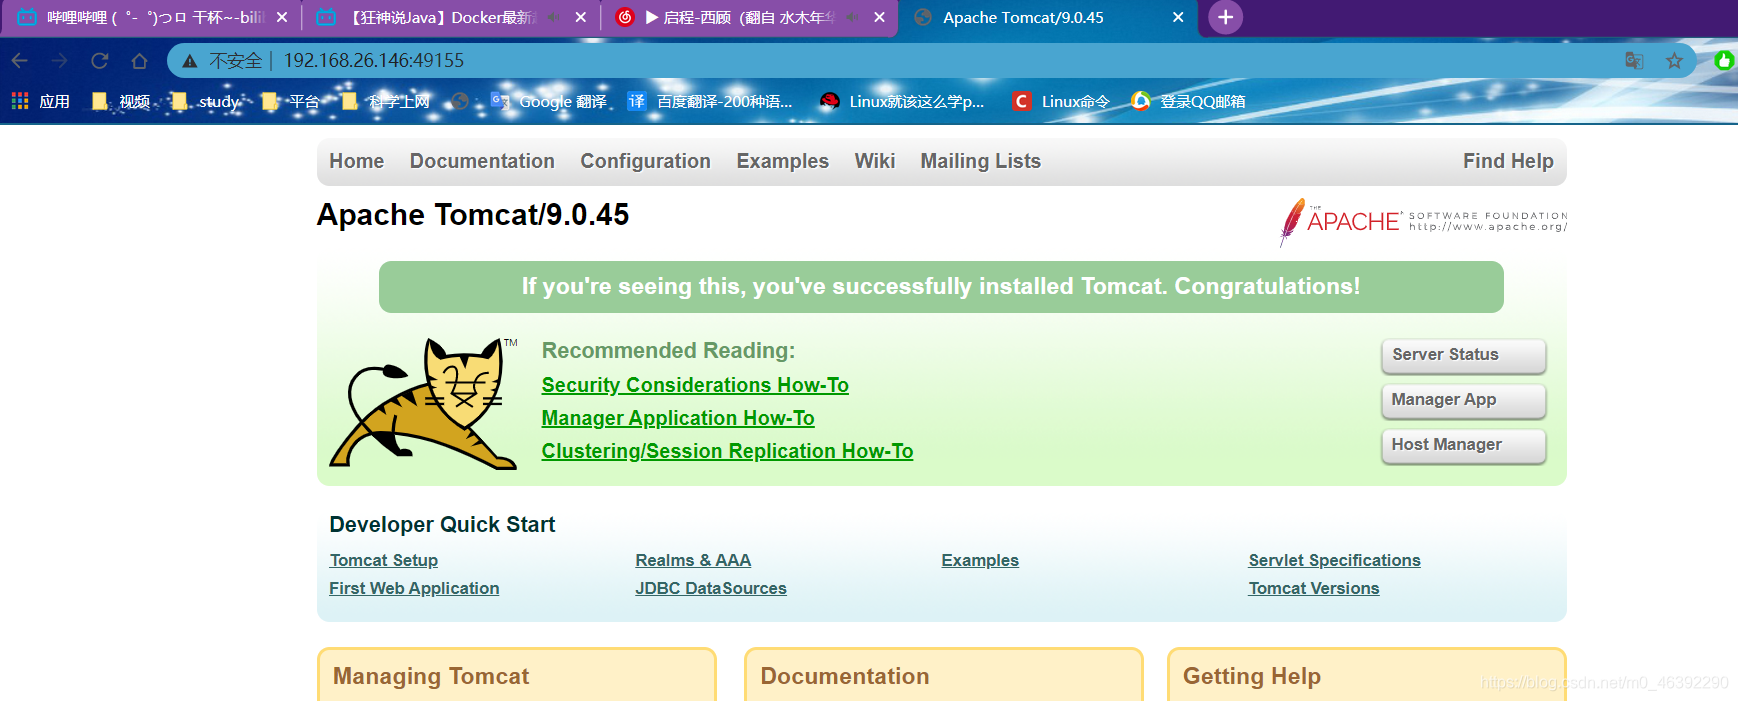Open the 科学上网 bookmark folder
The image size is (1738, 701).
[385, 101]
